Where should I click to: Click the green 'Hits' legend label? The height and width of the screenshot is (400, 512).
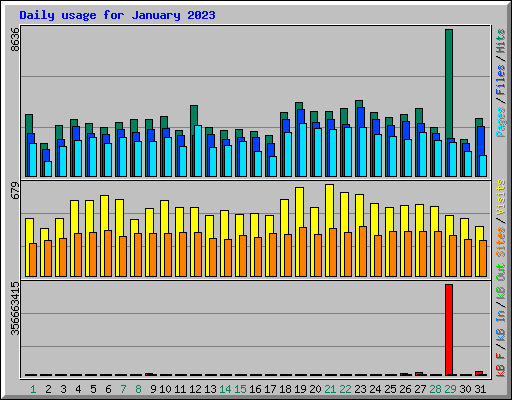501,41
